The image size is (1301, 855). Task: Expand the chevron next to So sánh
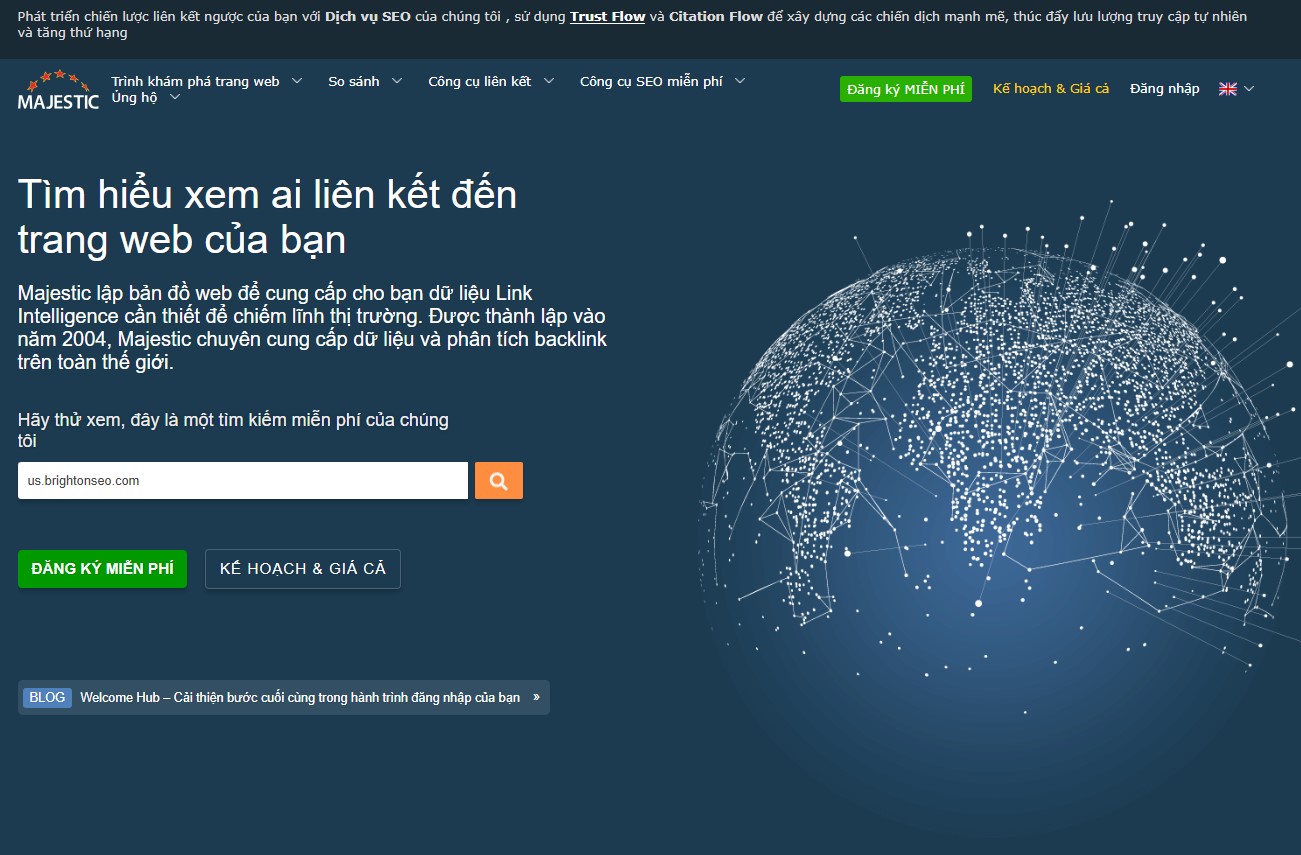397,81
